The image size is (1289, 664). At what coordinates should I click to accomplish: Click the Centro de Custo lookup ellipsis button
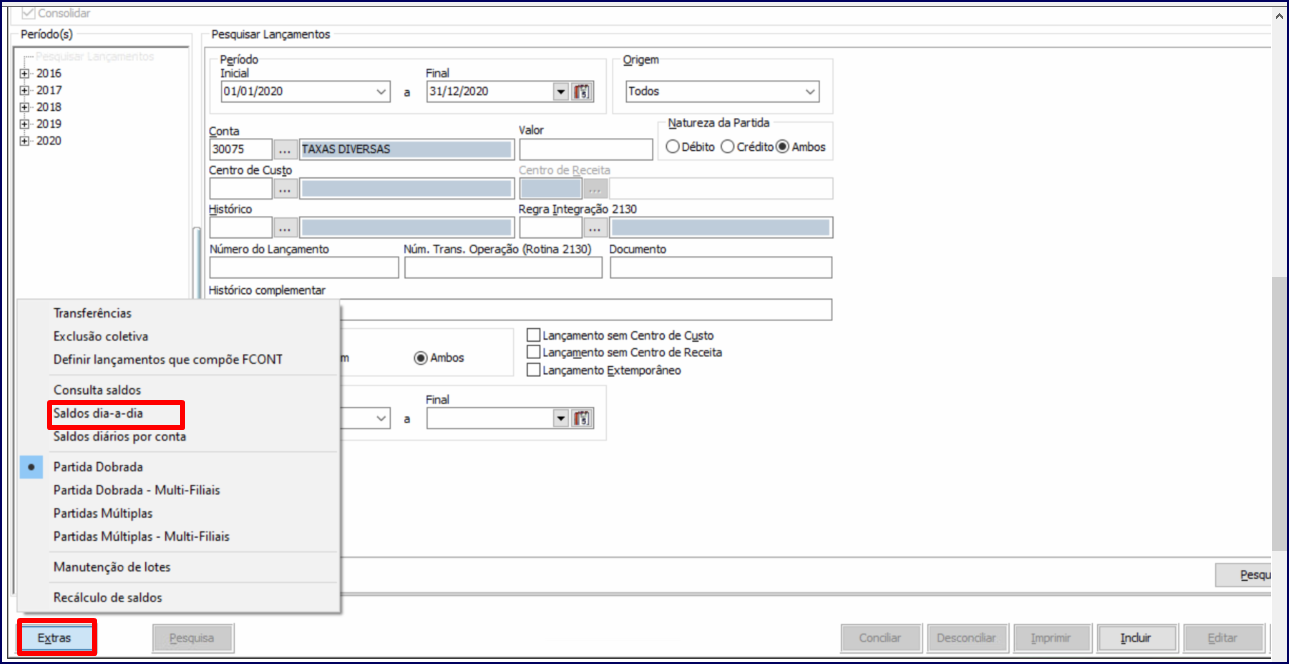(285, 188)
